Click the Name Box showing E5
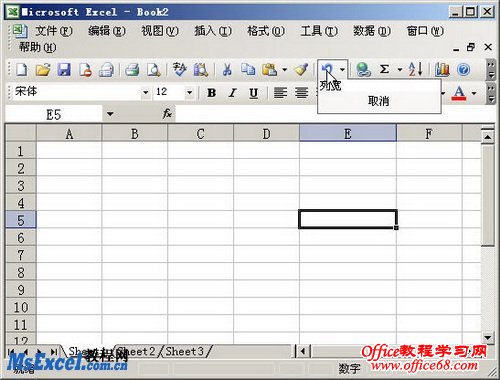Viewport: 500px width, 380px height. 53,114
